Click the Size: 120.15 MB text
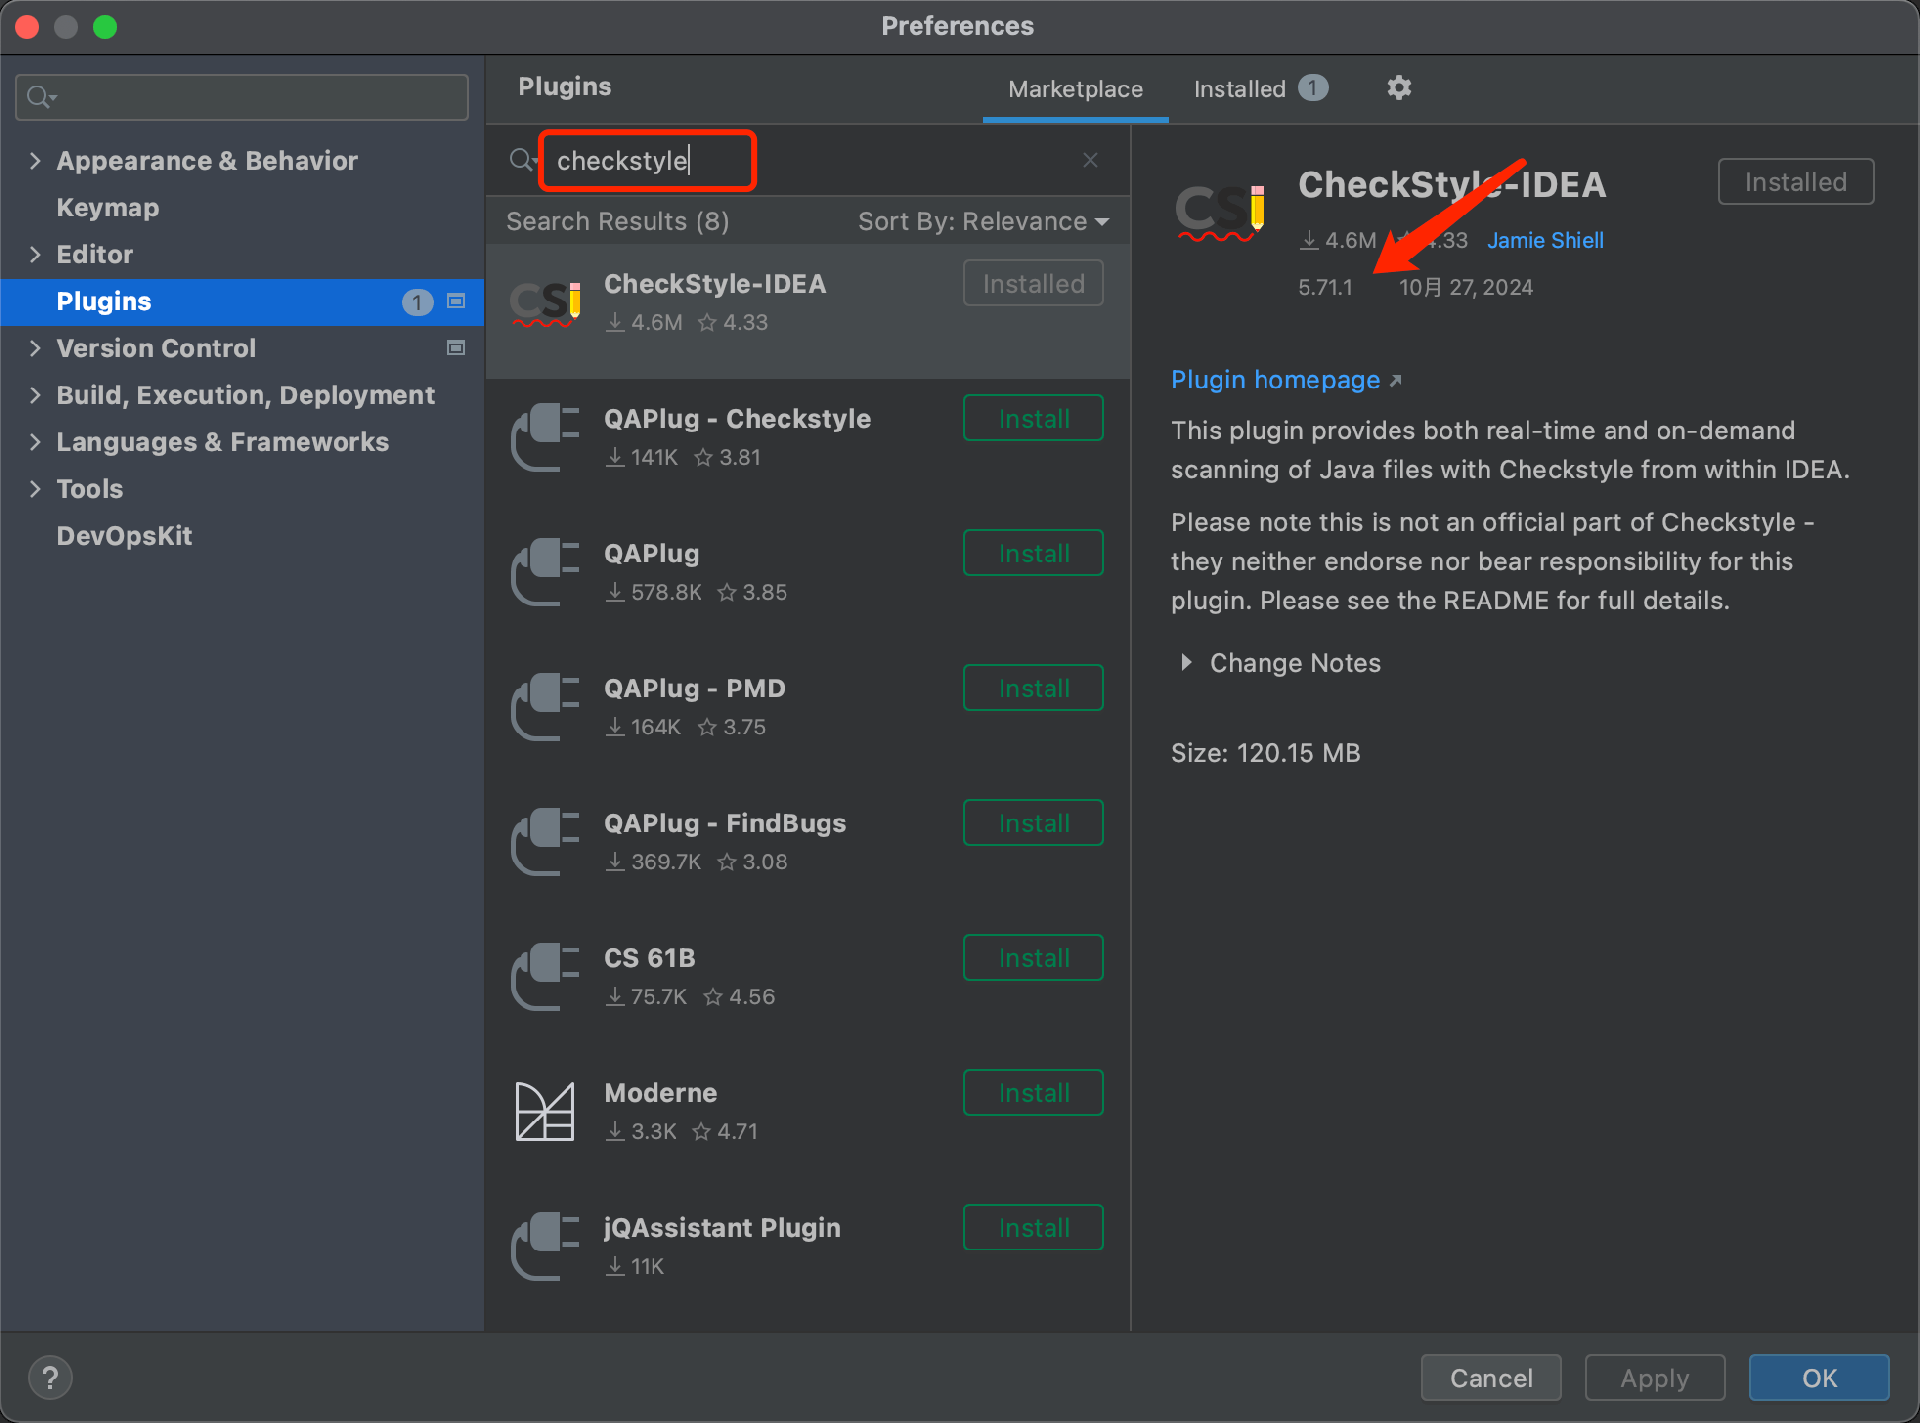1920x1423 pixels. pos(1265,753)
